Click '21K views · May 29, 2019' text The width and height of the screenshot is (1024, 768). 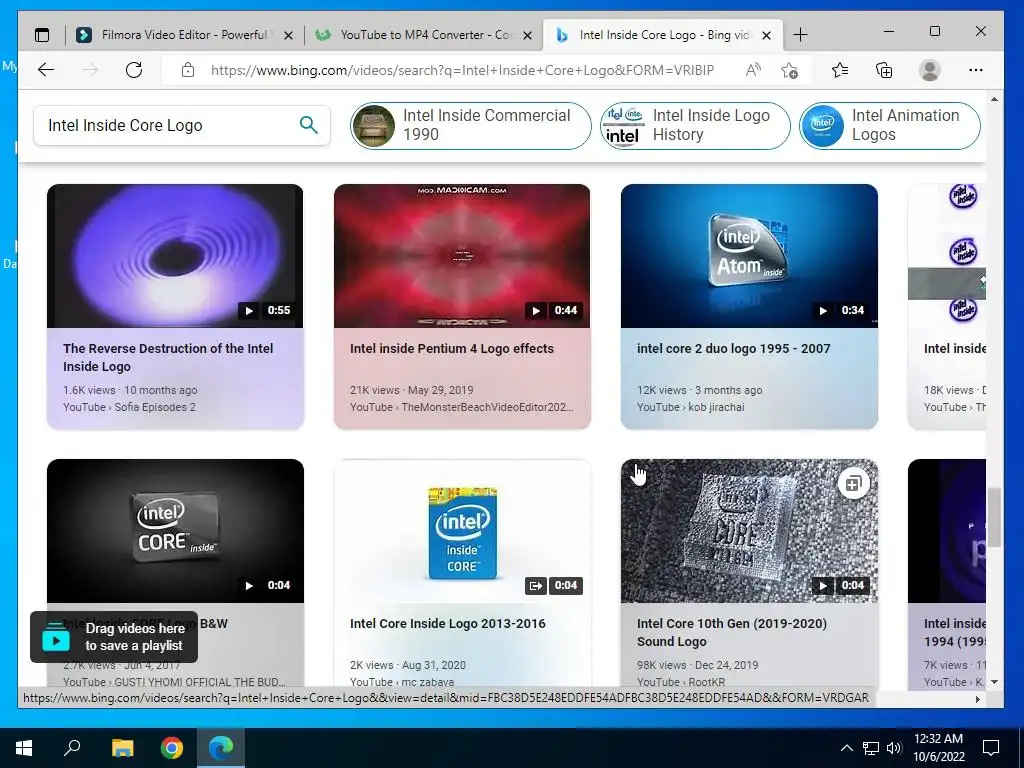(x=411, y=390)
